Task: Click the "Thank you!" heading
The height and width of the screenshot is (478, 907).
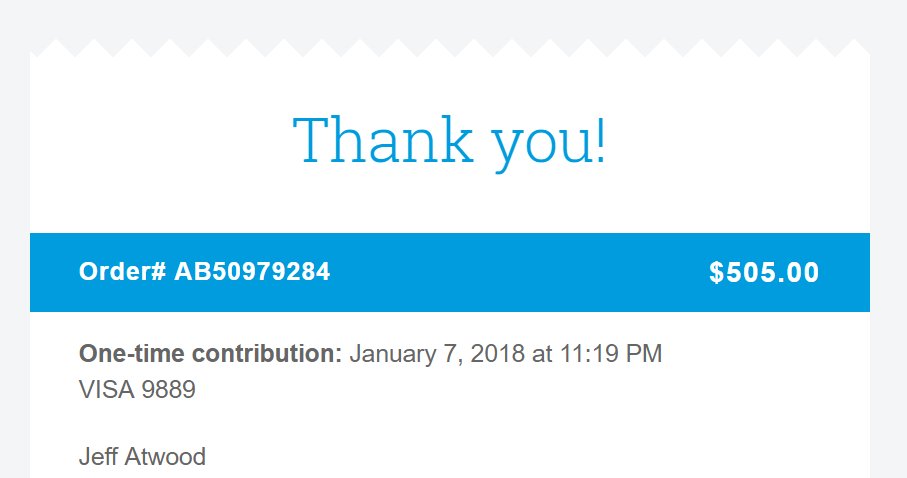Action: [450, 140]
